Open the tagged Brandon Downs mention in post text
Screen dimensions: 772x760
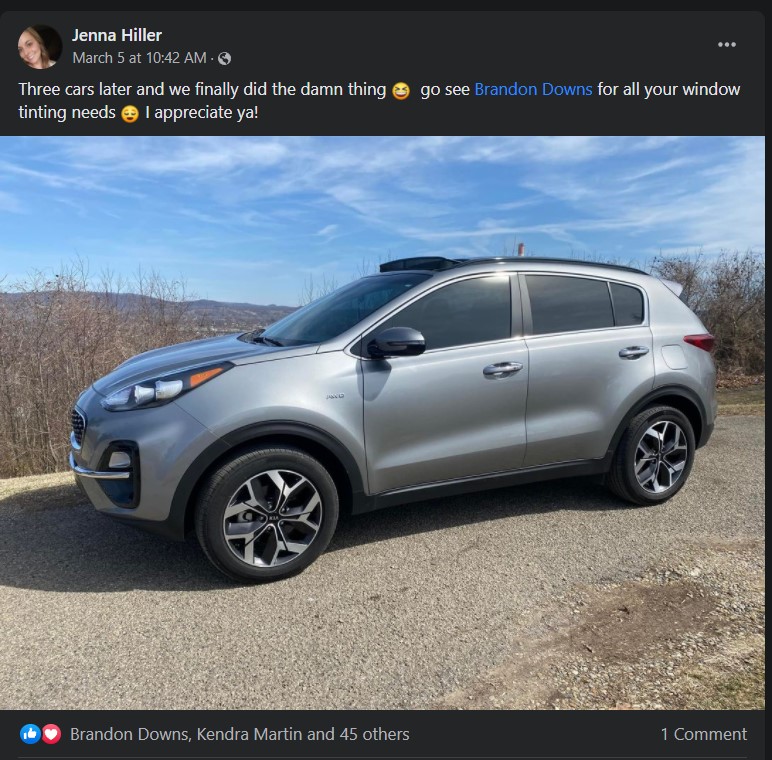pos(533,90)
